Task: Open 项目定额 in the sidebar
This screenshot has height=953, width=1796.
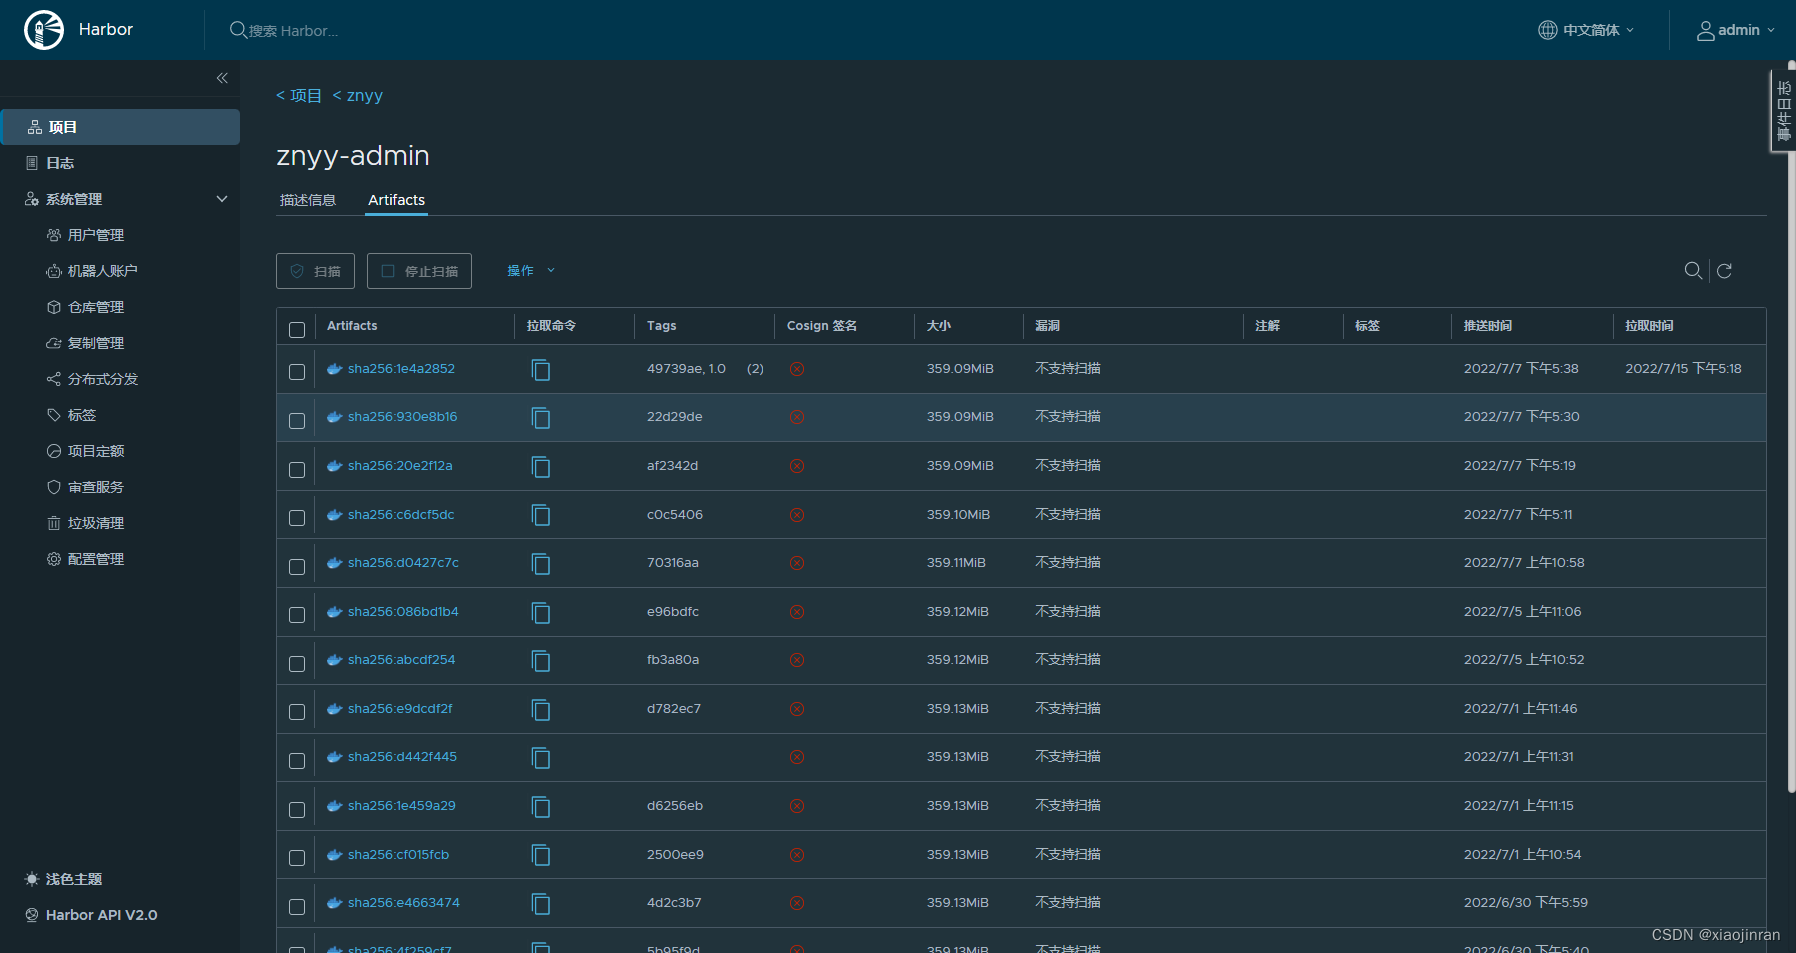Action: [96, 451]
